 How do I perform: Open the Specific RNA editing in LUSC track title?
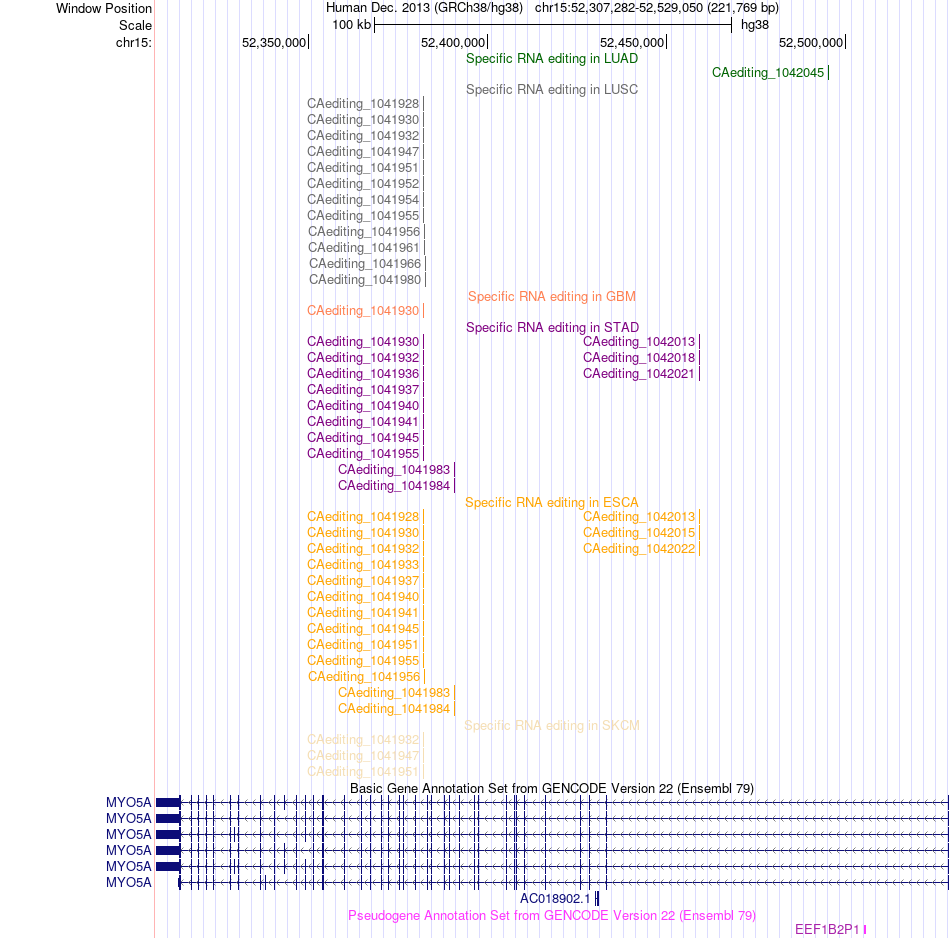pyautogui.click(x=551, y=90)
